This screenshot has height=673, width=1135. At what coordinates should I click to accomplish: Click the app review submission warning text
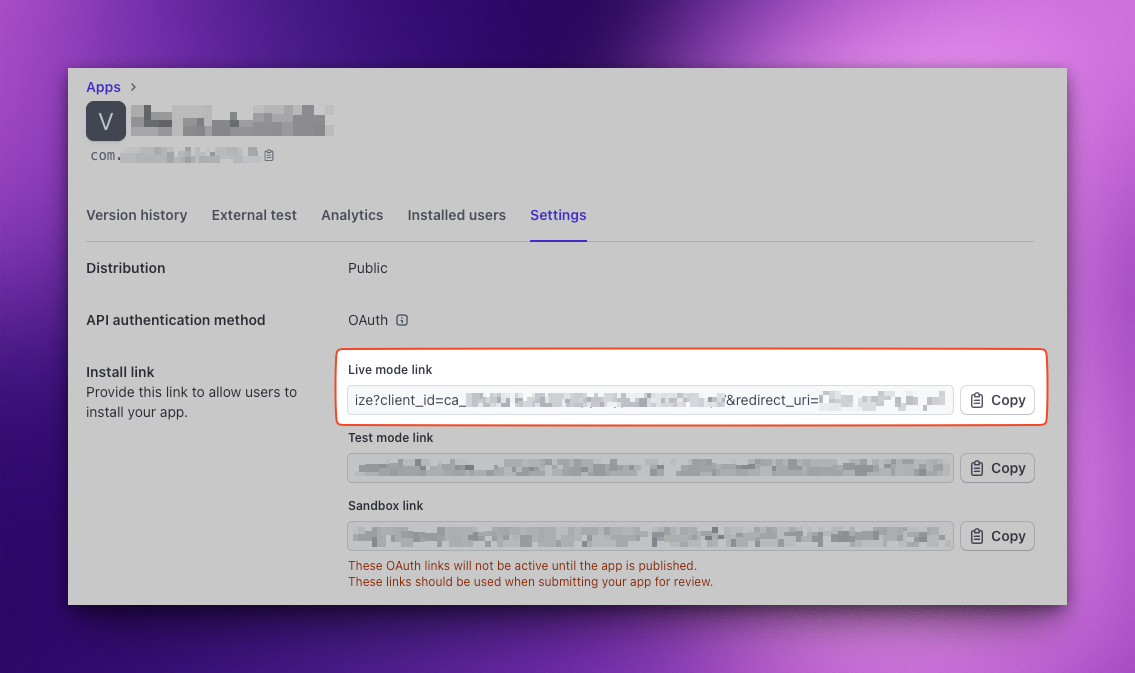coord(531,582)
